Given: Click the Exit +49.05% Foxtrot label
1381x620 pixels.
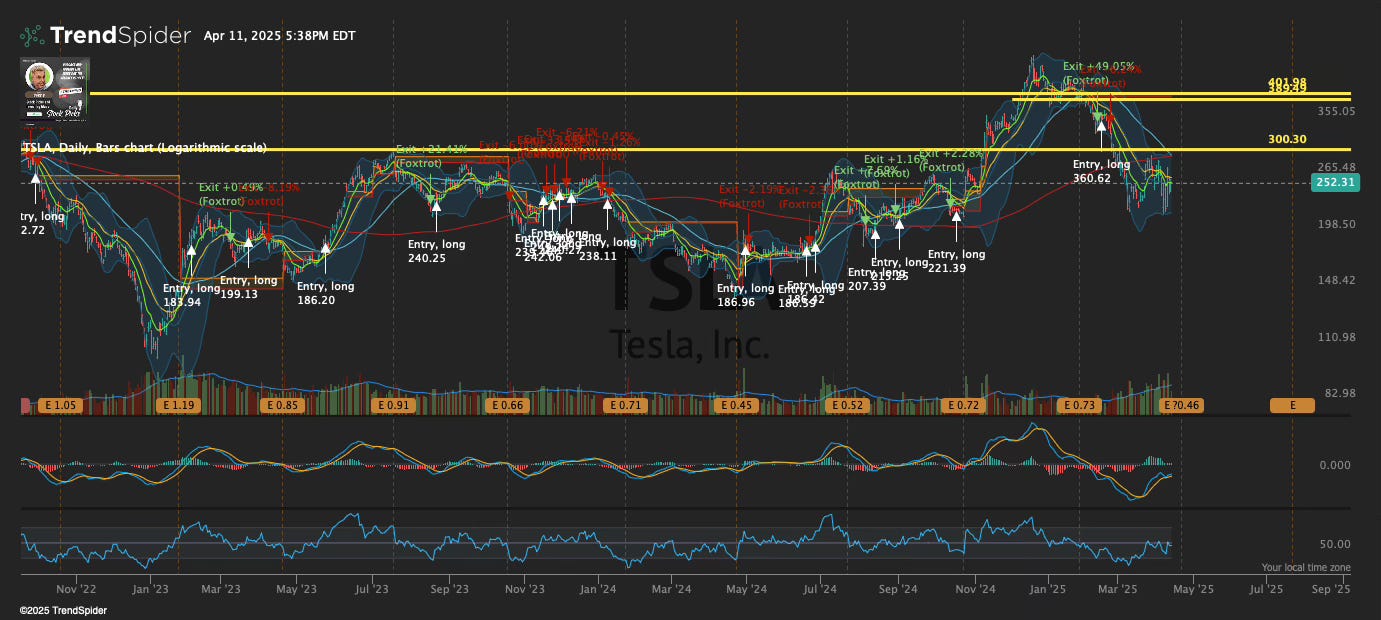Looking at the screenshot, I should pyautogui.click(x=1097, y=73).
